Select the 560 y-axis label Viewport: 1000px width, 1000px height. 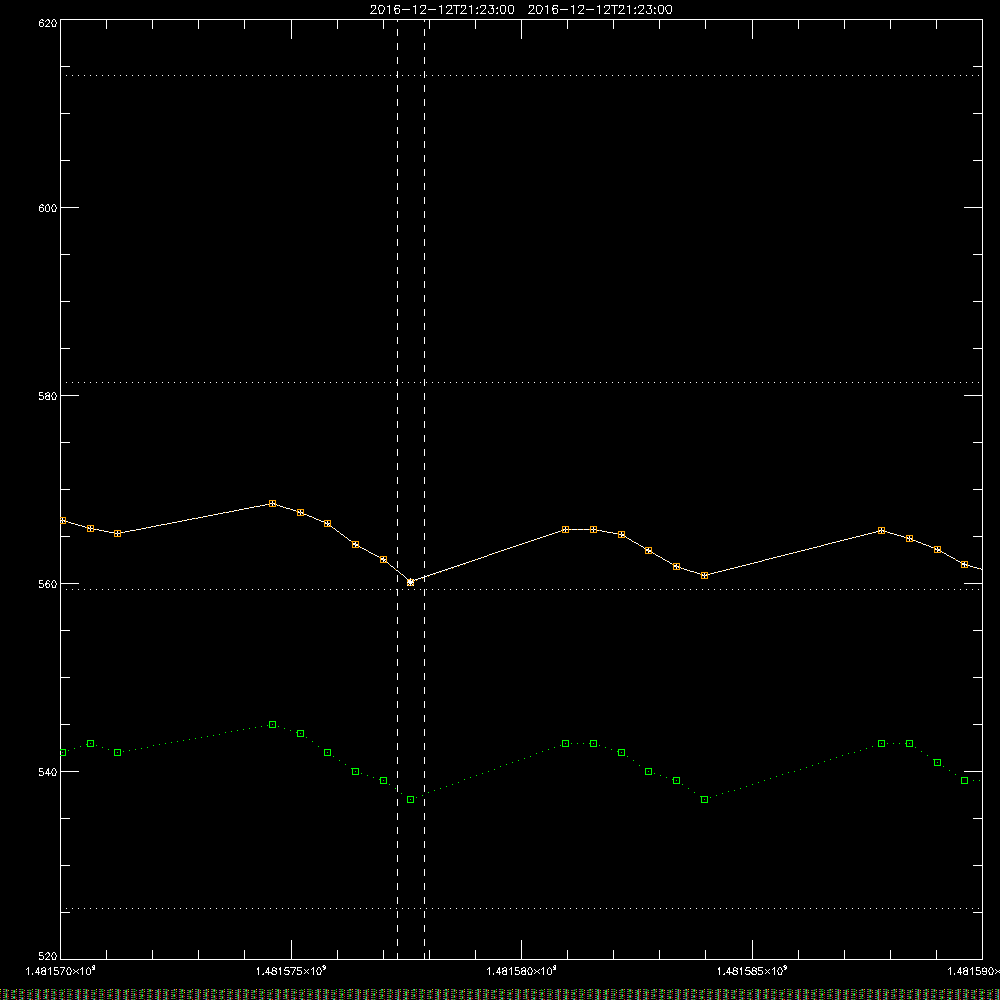click(x=48, y=584)
